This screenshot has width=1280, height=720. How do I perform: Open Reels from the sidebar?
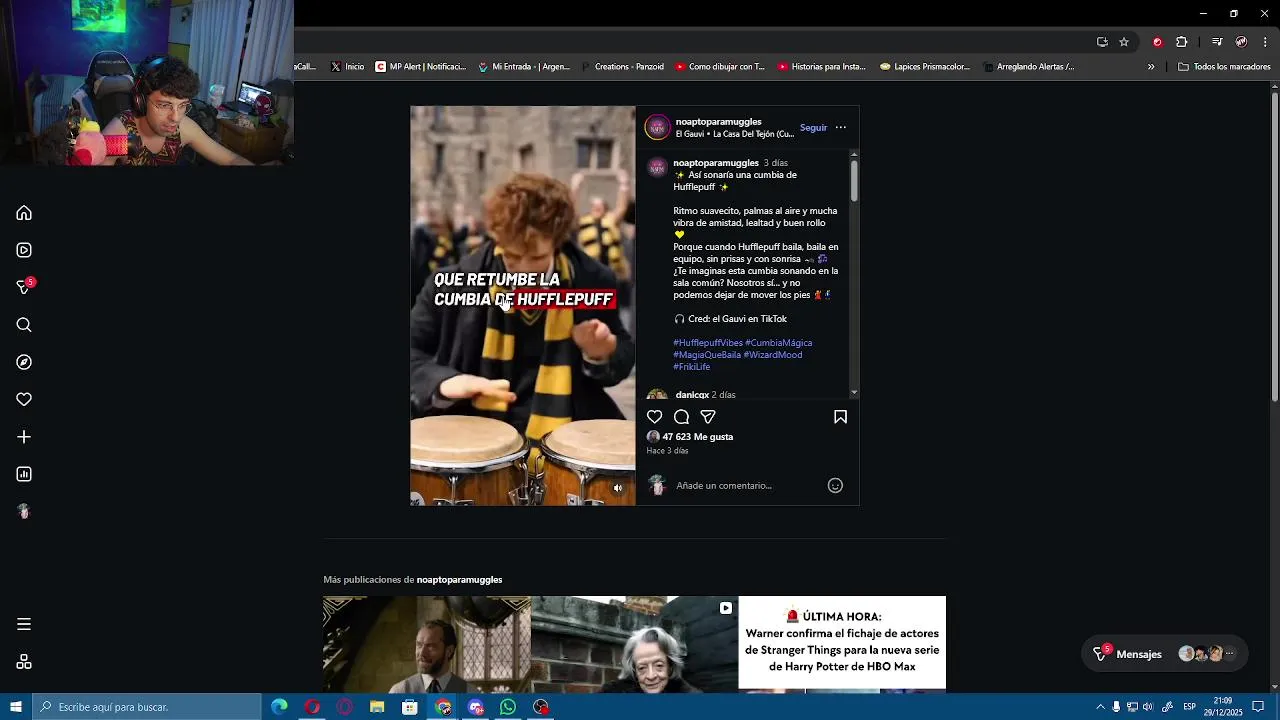(24, 250)
